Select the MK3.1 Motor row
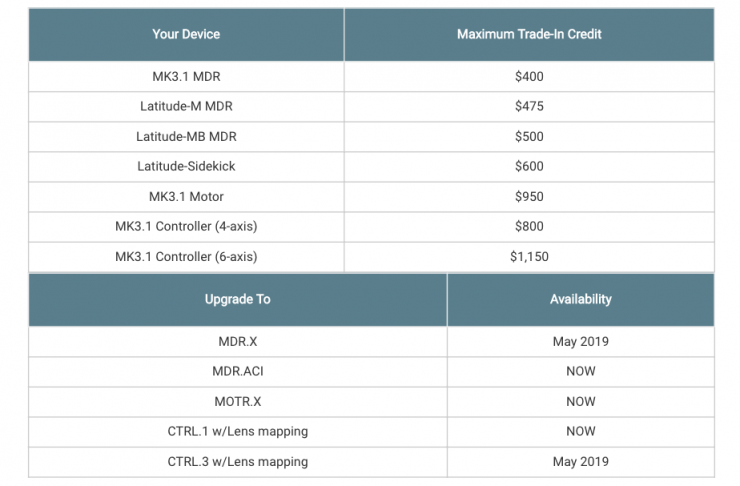 [186, 196]
